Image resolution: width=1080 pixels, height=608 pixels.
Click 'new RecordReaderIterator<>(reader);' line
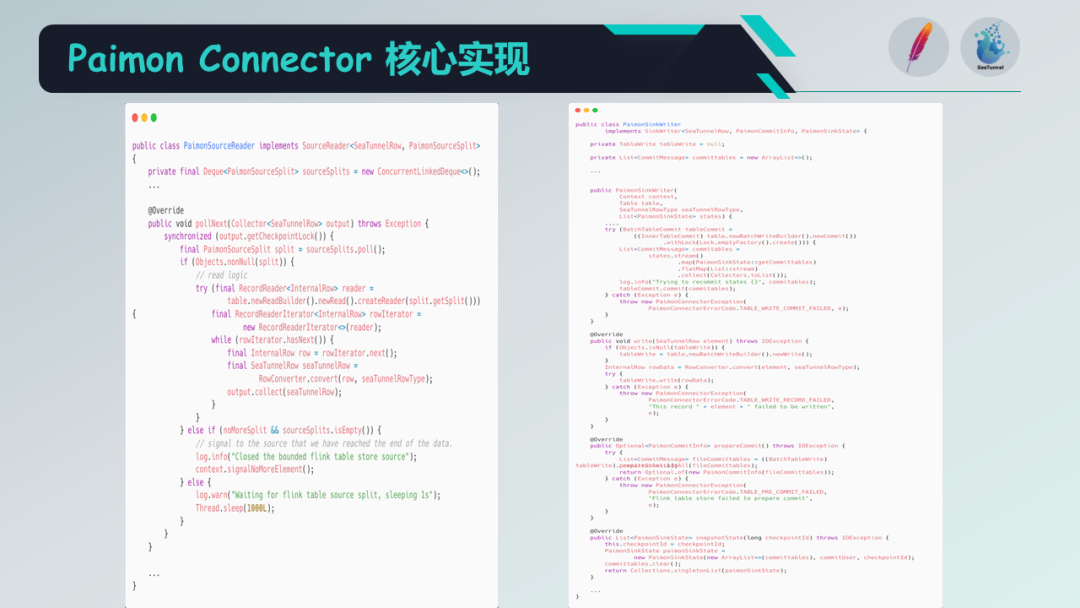pyautogui.click(x=312, y=327)
